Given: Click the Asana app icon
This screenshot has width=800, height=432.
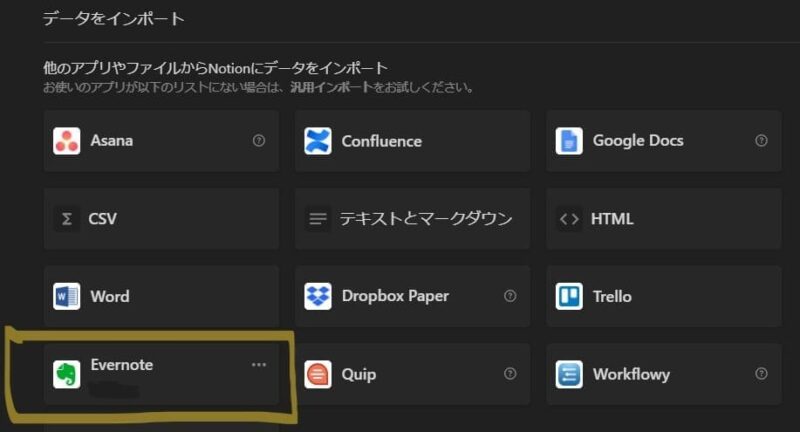Looking at the screenshot, I should coord(66,141).
